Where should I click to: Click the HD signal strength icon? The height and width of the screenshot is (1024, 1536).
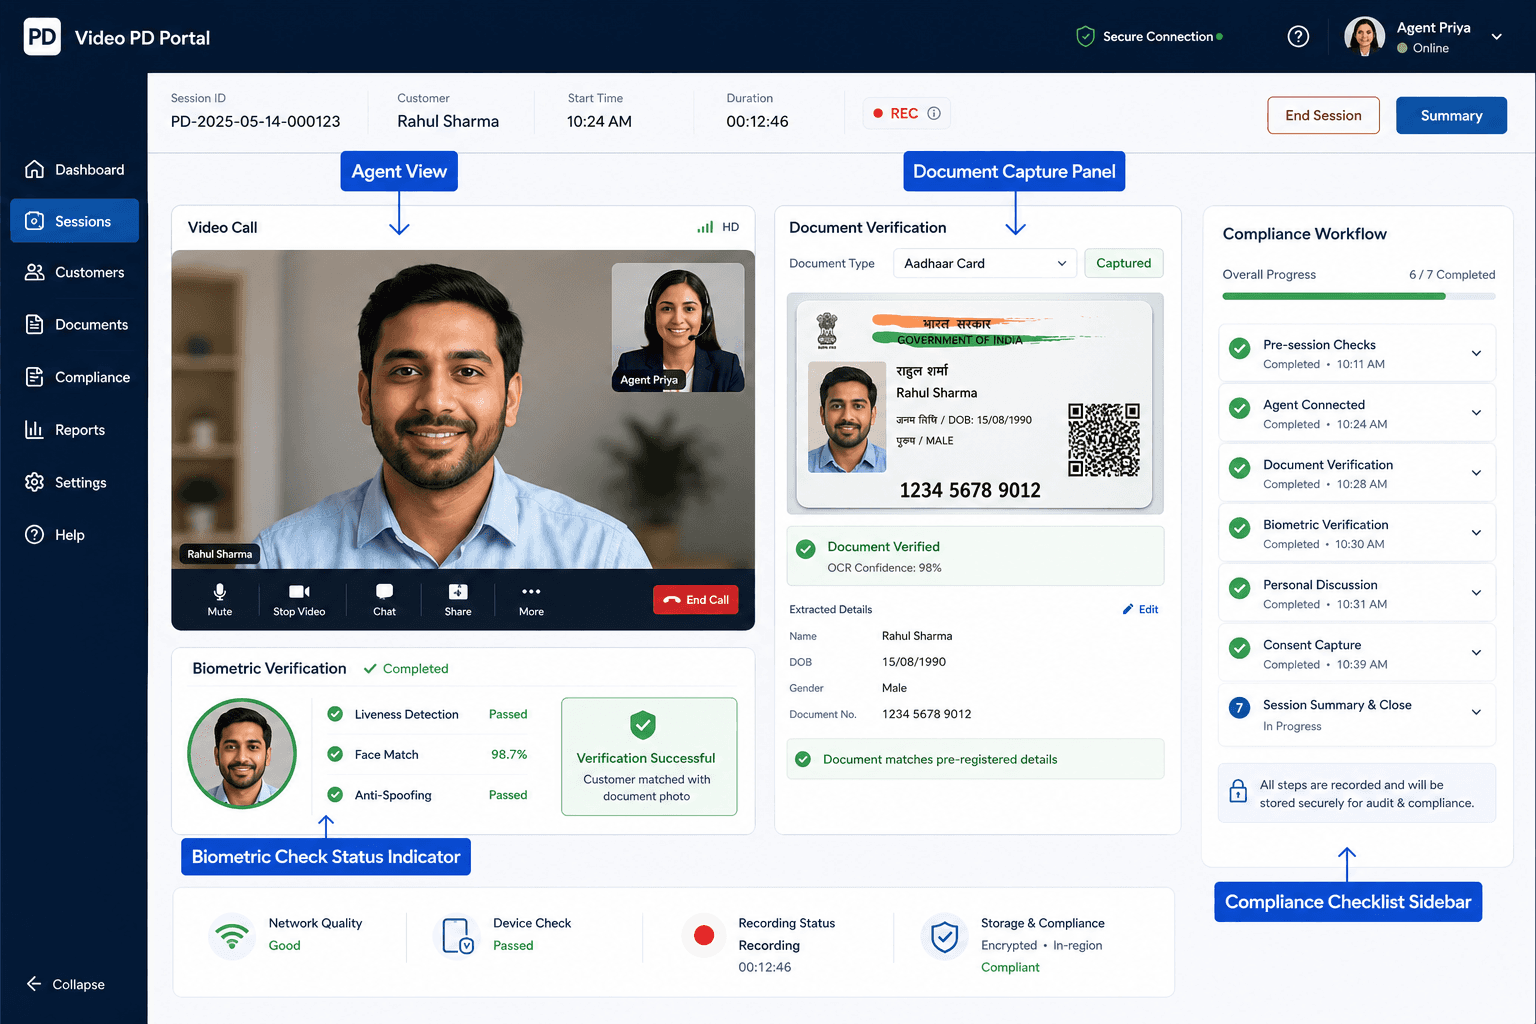coord(705,227)
